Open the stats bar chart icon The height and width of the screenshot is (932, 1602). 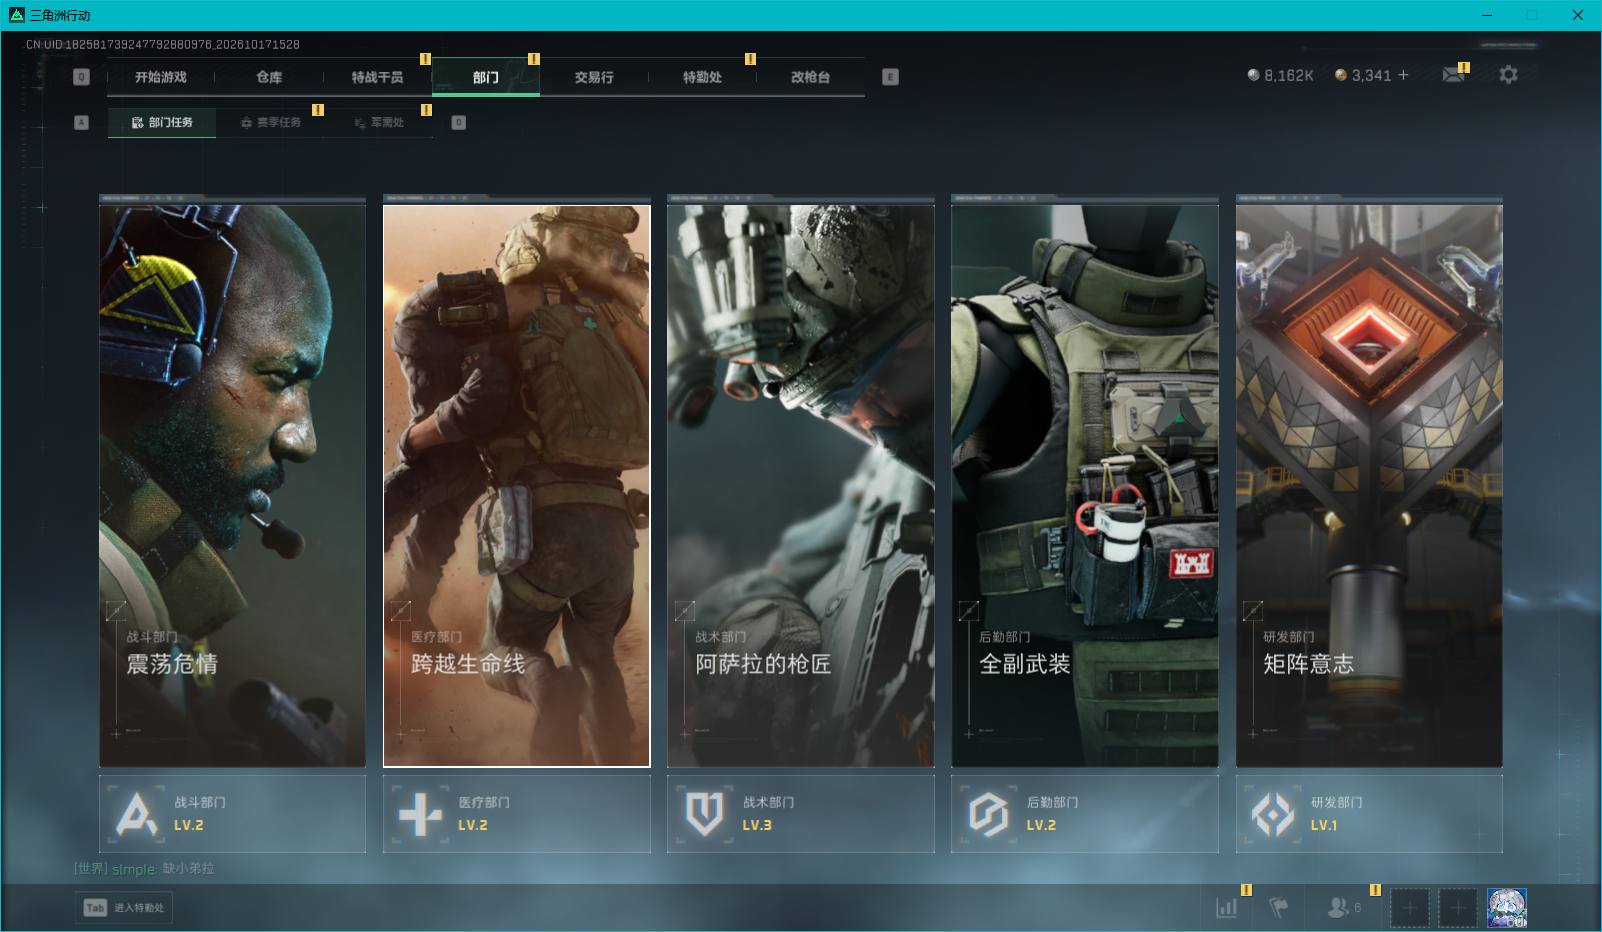pyautogui.click(x=1226, y=908)
